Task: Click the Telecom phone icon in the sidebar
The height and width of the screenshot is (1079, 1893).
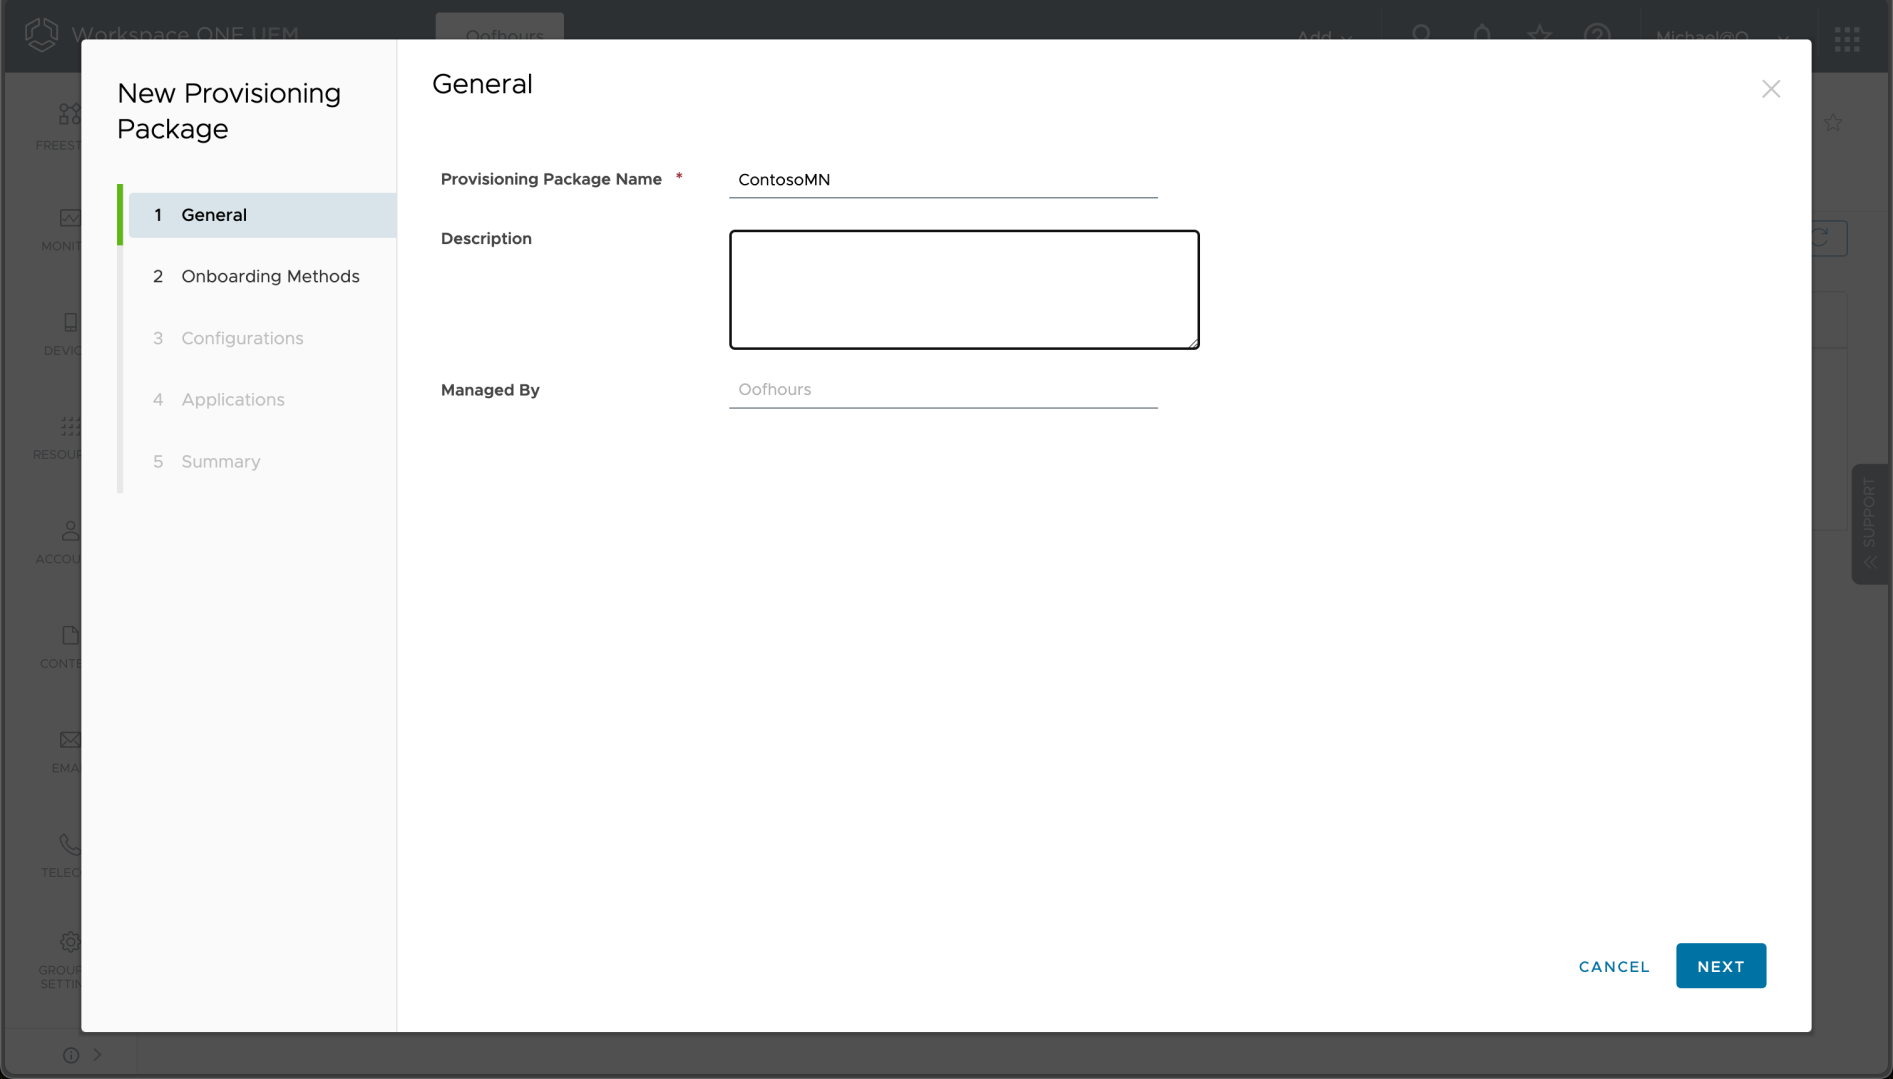Action: point(69,845)
